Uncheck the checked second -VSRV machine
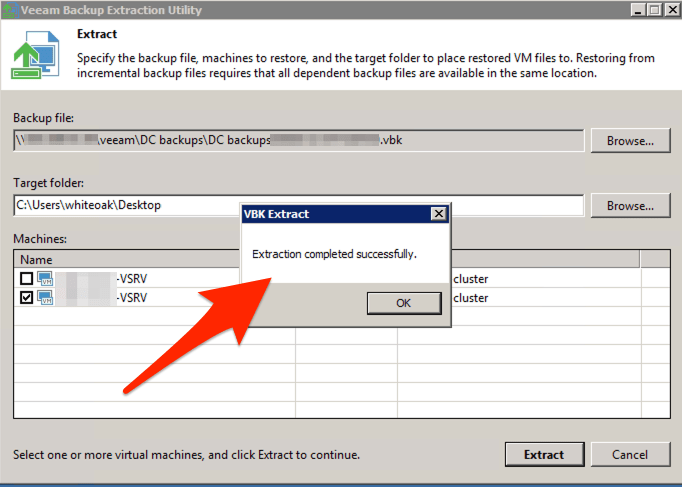This screenshot has width=682, height=487. [27, 297]
